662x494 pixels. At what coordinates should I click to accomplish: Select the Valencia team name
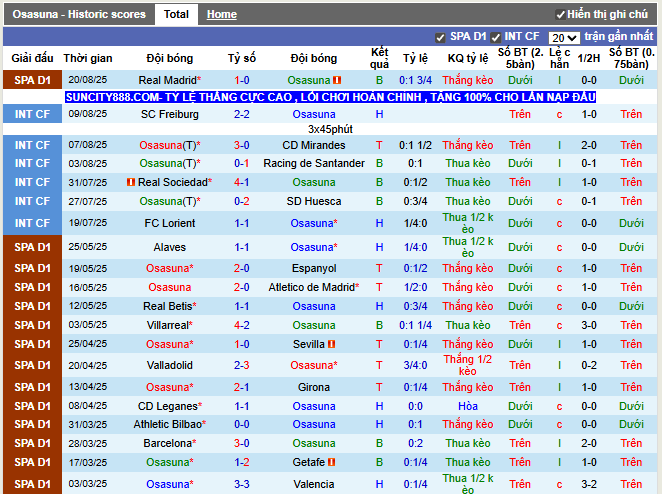(314, 484)
